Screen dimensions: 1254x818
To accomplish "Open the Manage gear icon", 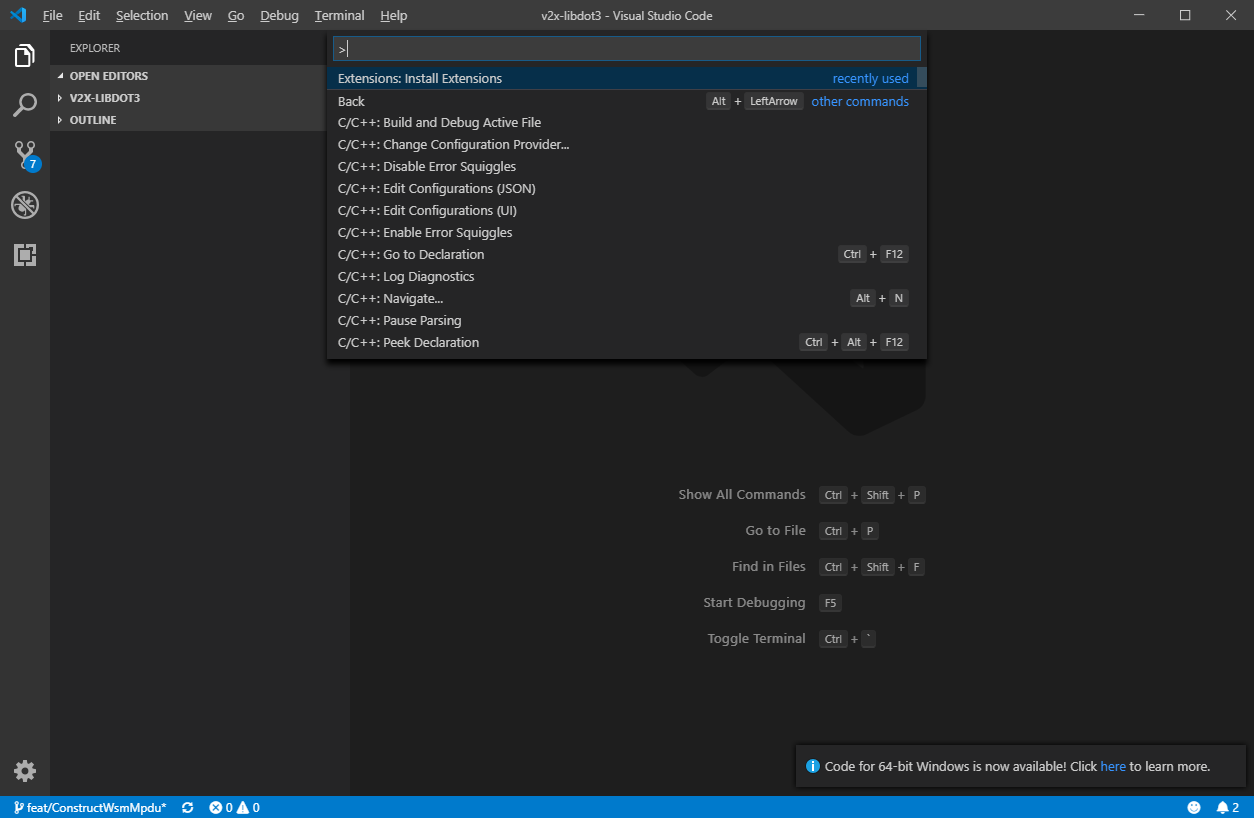I will (x=25, y=771).
